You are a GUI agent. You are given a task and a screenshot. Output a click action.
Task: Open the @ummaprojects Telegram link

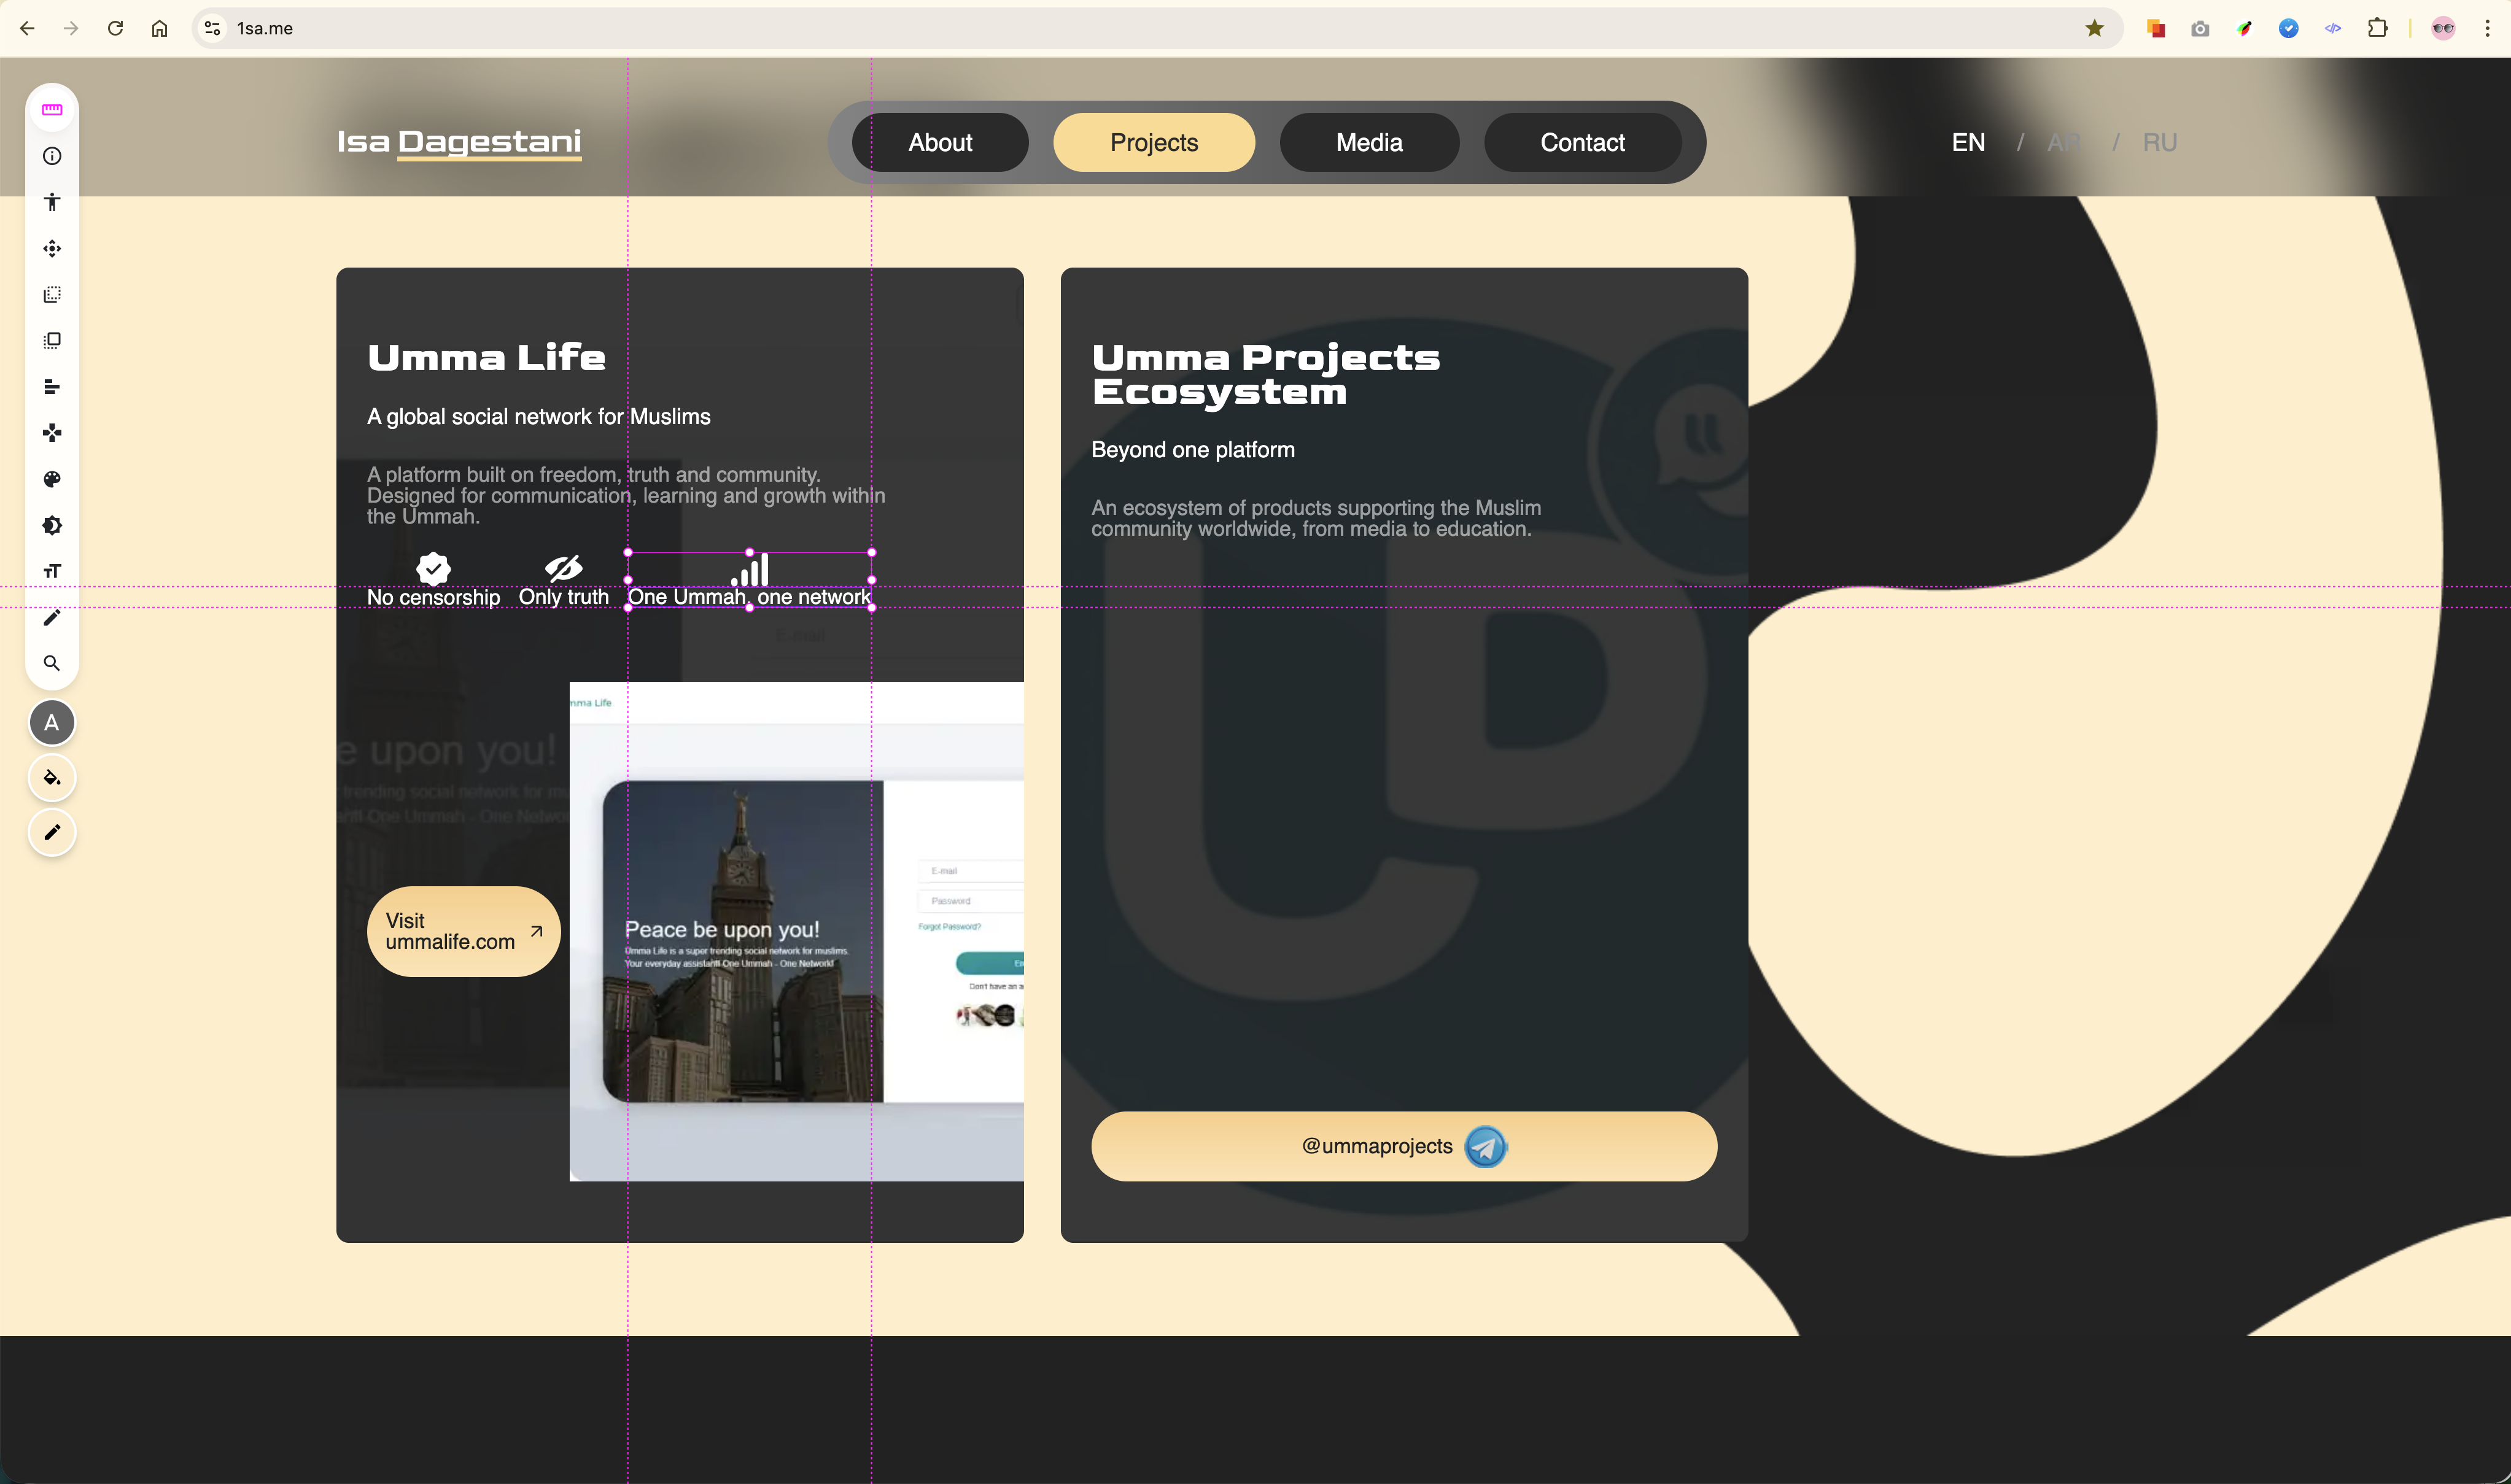[1403, 1146]
